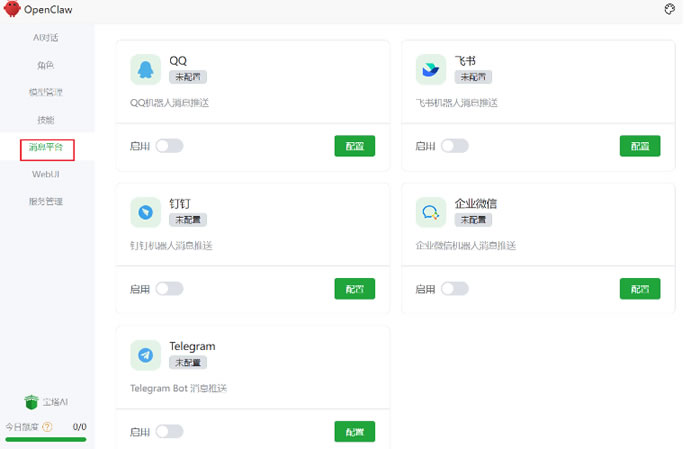Screen dimensions: 700x449
Task: Click the help icon beside 今日额度
Action: tap(47, 427)
